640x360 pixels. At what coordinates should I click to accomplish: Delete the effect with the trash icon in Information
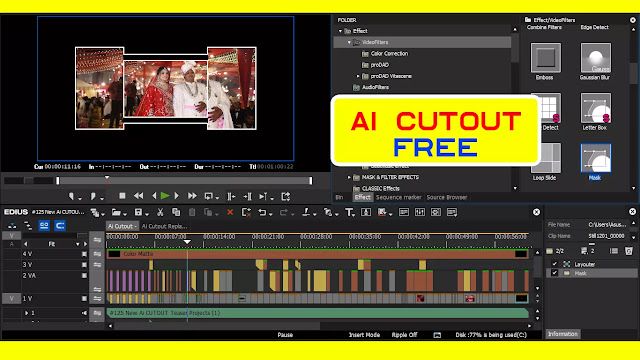pyautogui.click(x=629, y=251)
